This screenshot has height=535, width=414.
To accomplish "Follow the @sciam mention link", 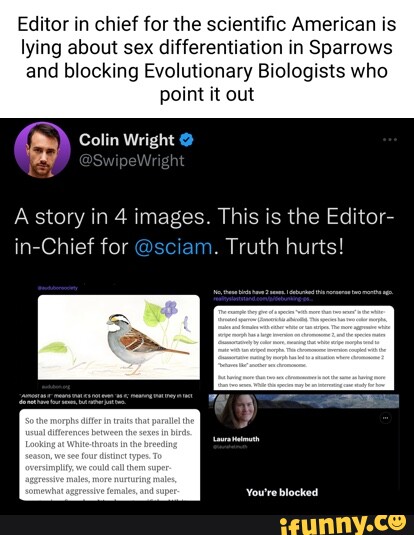I will click(174, 246).
